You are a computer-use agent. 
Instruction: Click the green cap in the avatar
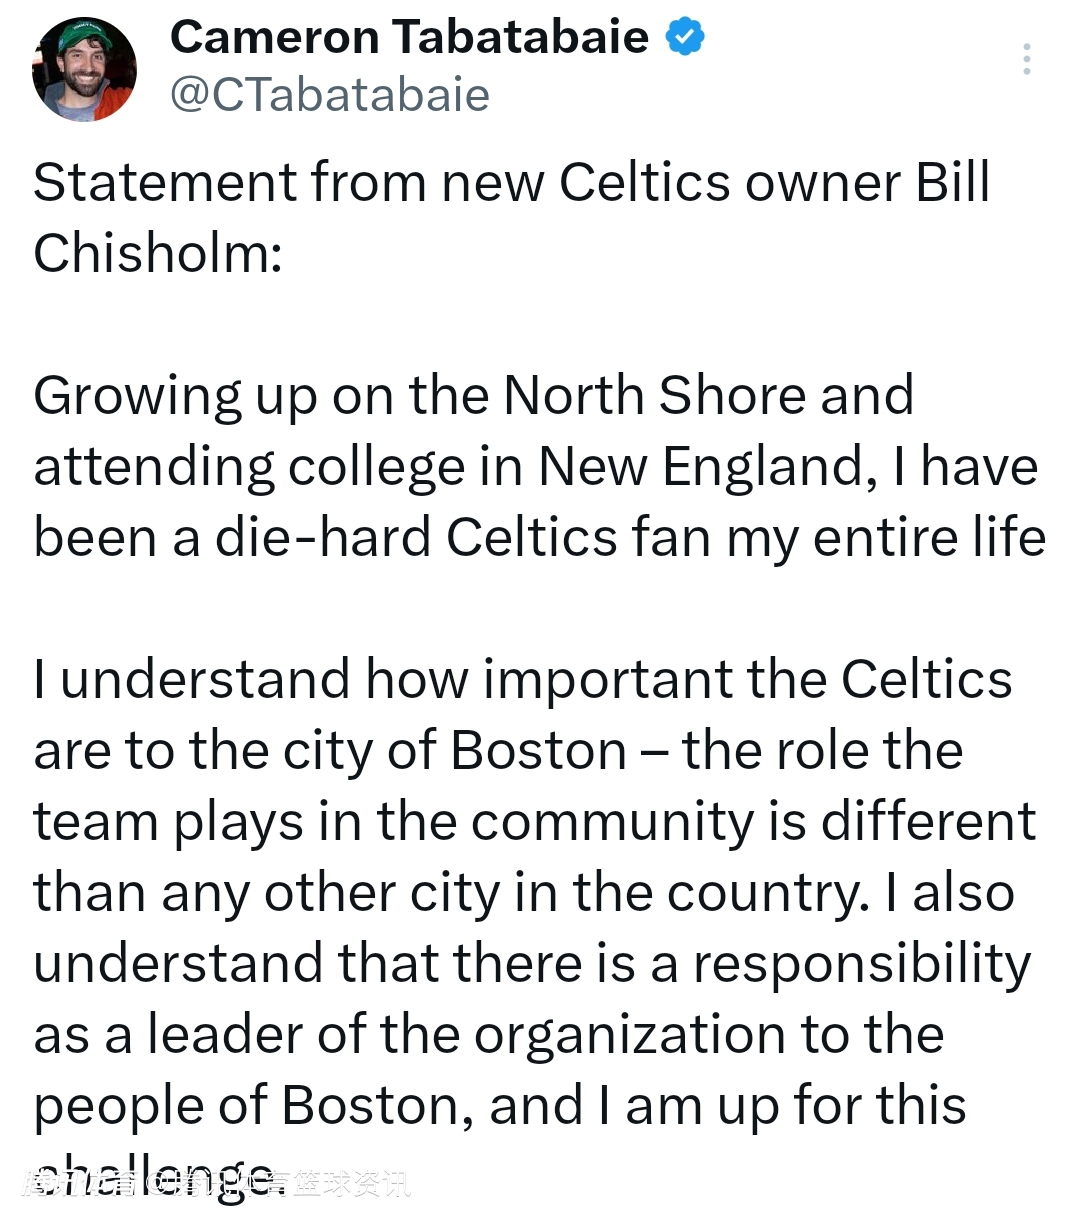(x=82, y=38)
